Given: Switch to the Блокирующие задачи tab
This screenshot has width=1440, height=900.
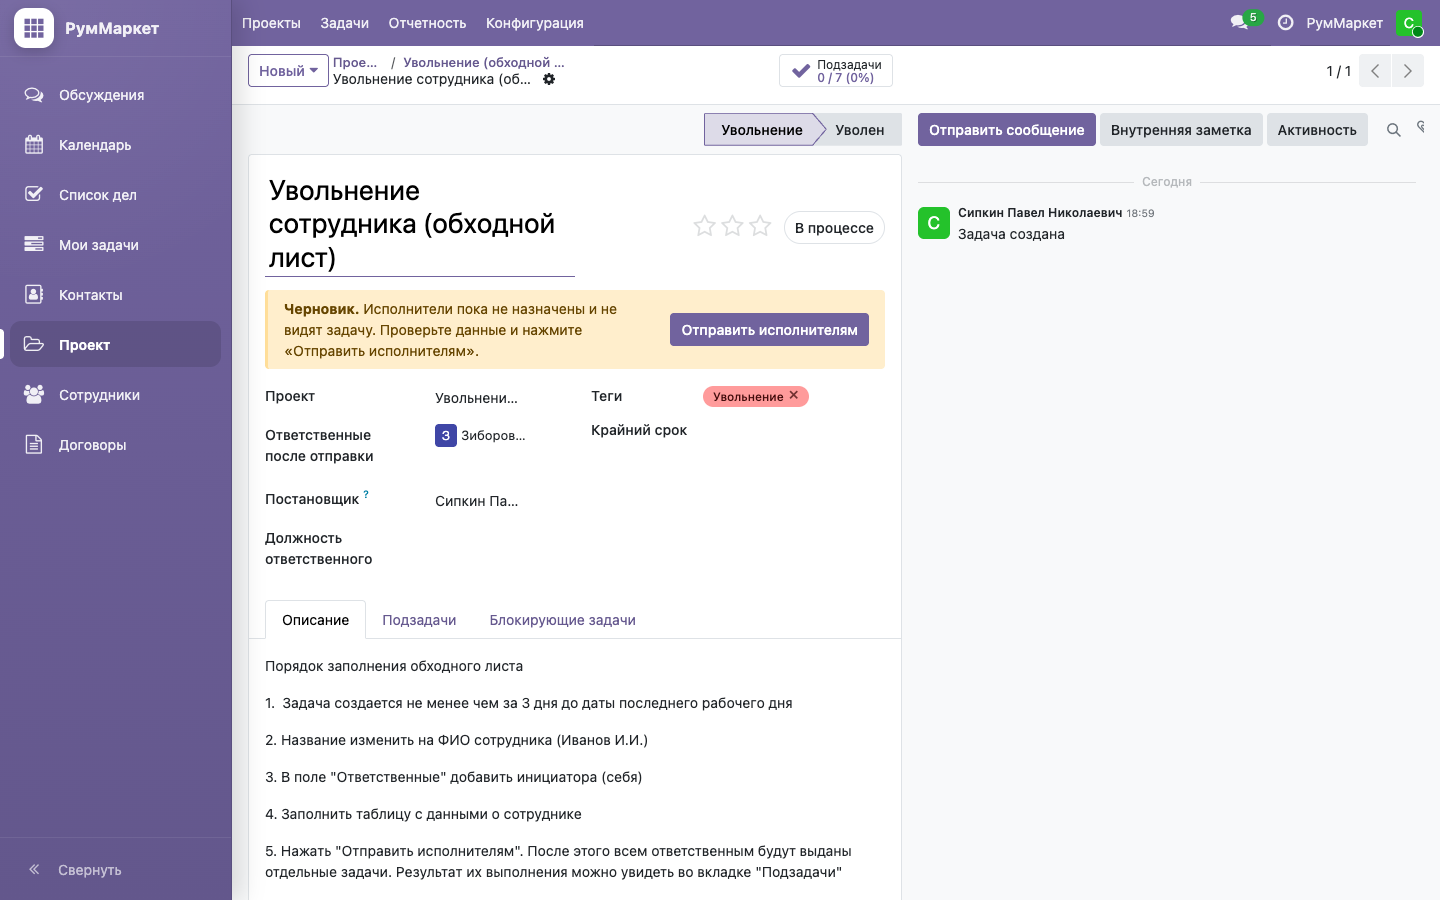Looking at the screenshot, I should 563,620.
